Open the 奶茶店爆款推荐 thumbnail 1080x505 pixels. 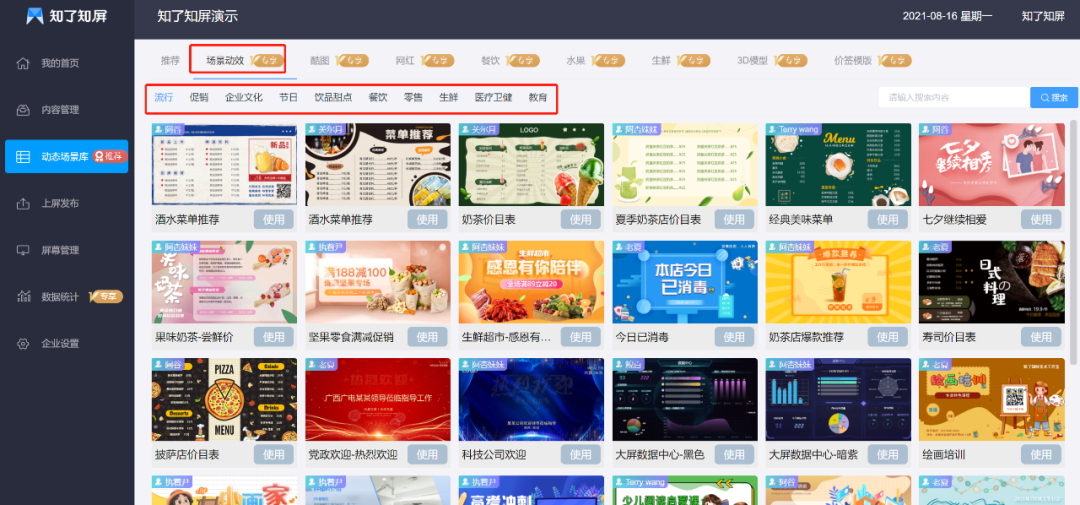pos(838,282)
